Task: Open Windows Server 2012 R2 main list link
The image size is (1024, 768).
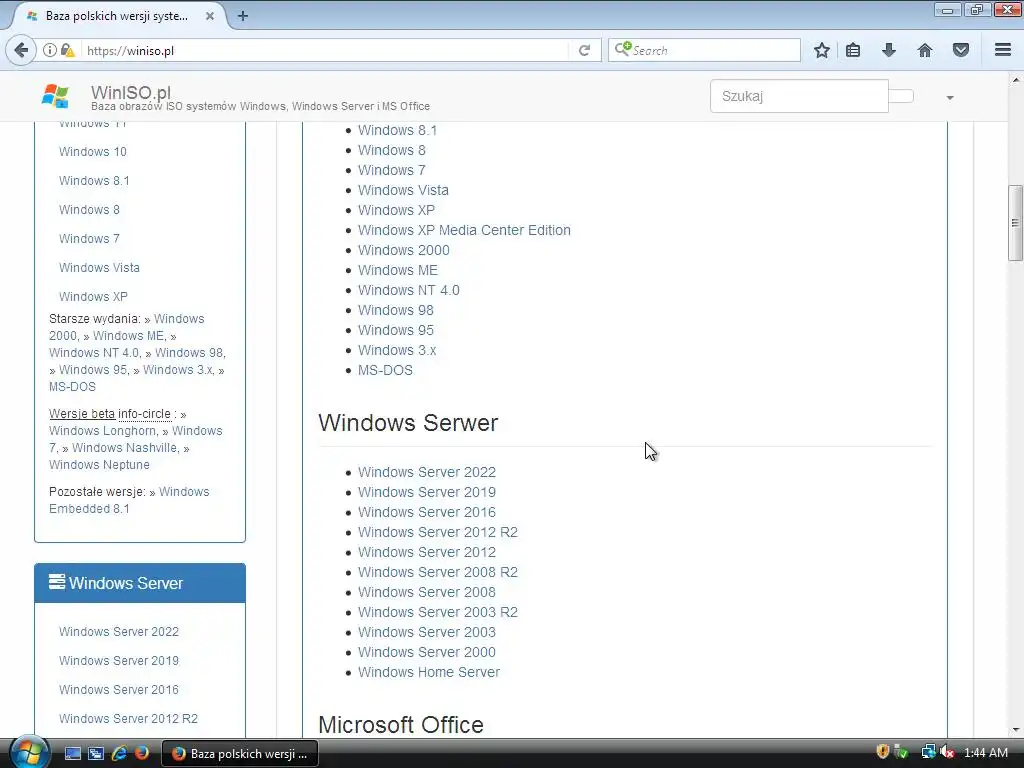Action: point(438,532)
